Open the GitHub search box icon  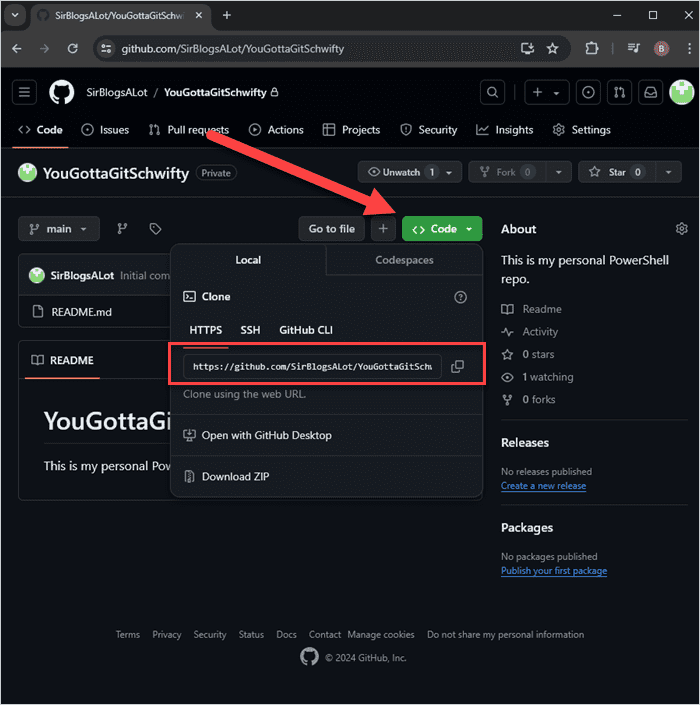492,92
